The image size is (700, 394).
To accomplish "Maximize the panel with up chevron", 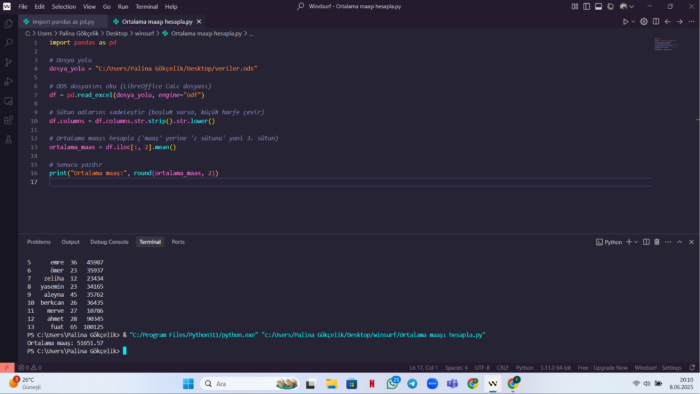I will (x=679, y=242).
